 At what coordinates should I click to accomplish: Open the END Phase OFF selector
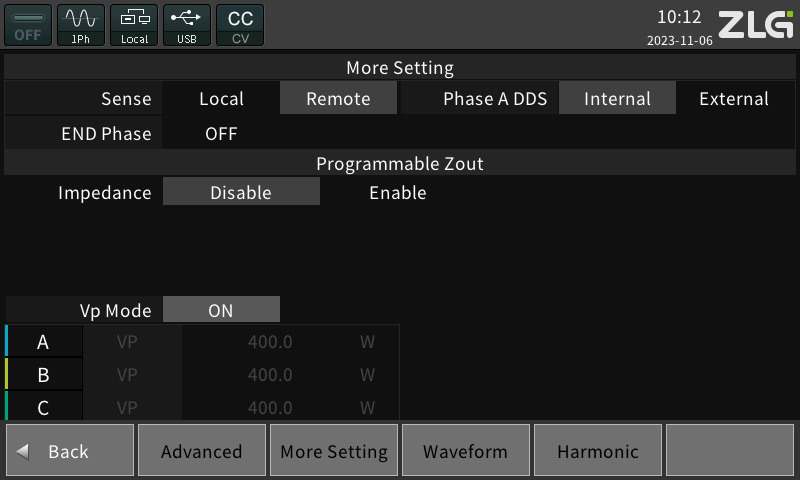[x=221, y=134]
